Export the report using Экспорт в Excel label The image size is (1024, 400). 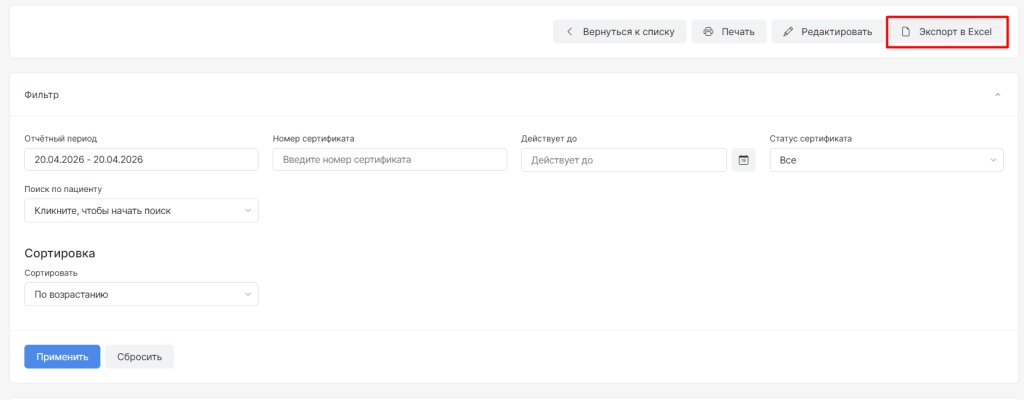tap(954, 32)
